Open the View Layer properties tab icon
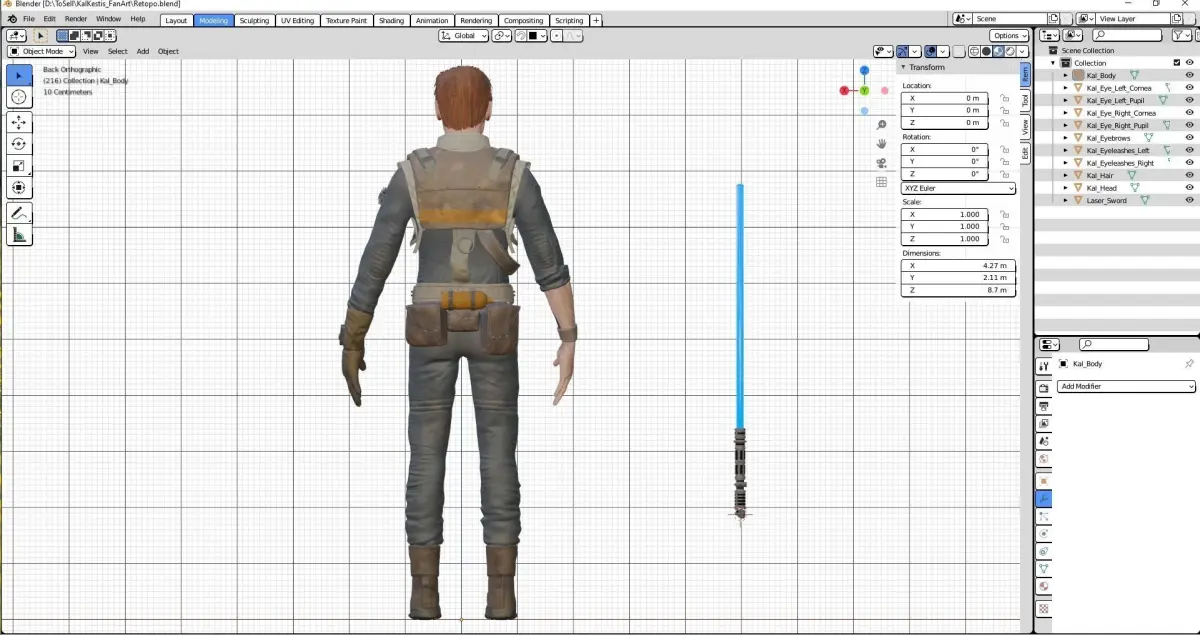The image size is (1200, 635). [1044, 424]
